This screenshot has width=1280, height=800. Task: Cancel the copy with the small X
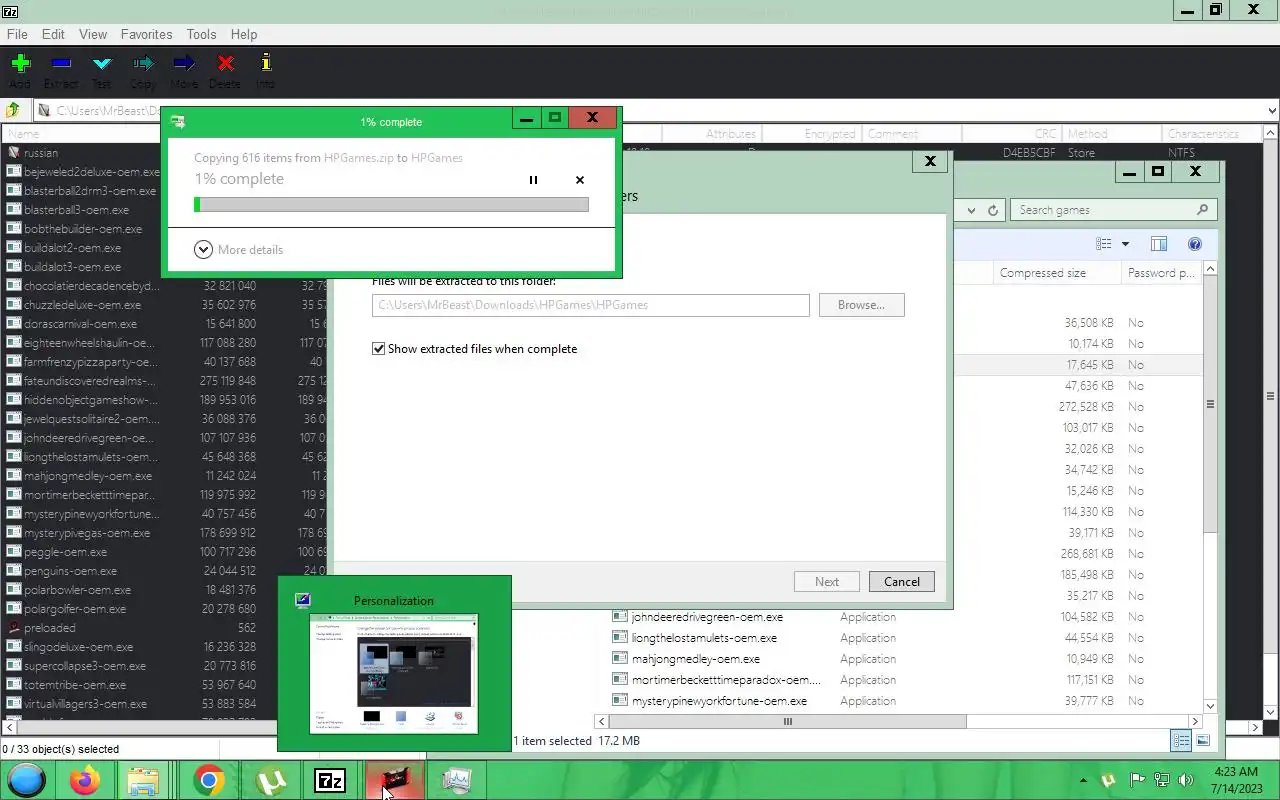(580, 180)
